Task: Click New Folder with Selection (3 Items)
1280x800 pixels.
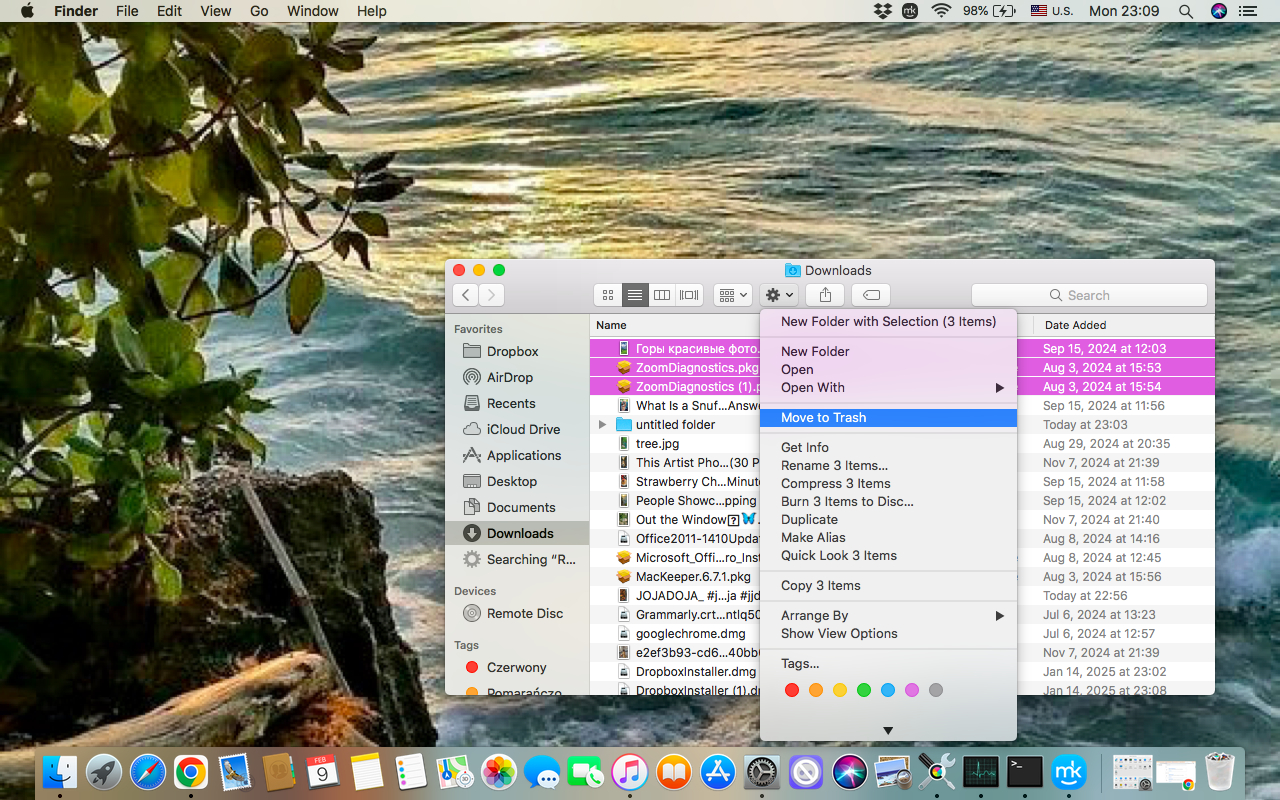Action: click(888, 321)
